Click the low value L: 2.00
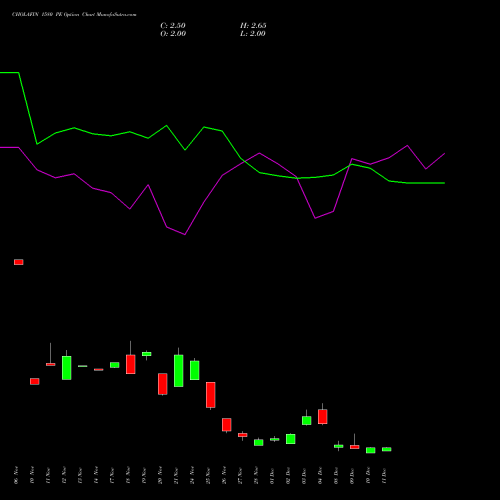The image size is (500, 500). 253,34
